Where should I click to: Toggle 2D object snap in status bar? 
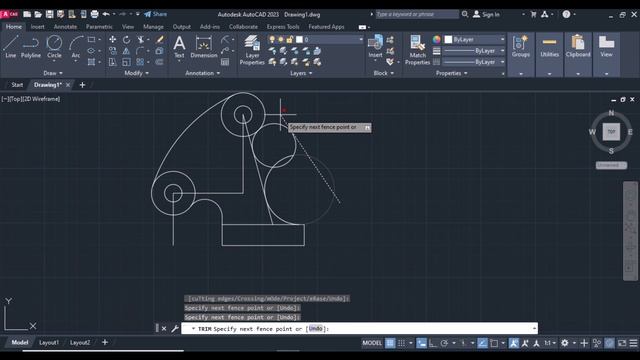[494, 343]
